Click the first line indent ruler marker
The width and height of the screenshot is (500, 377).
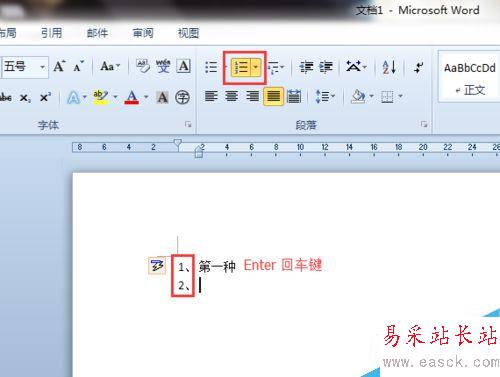point(178,144)
